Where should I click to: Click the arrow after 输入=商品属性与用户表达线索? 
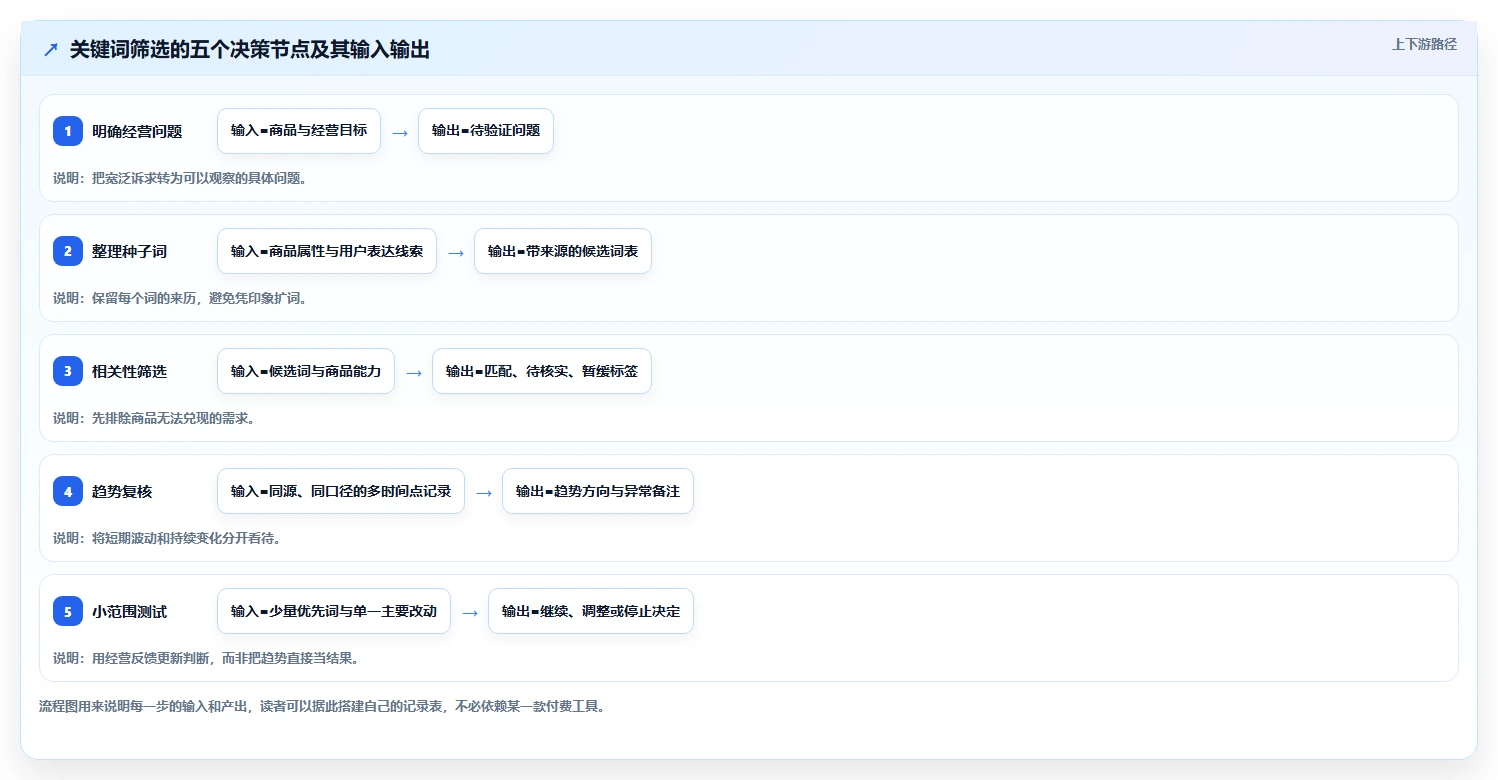coord(456,252)
